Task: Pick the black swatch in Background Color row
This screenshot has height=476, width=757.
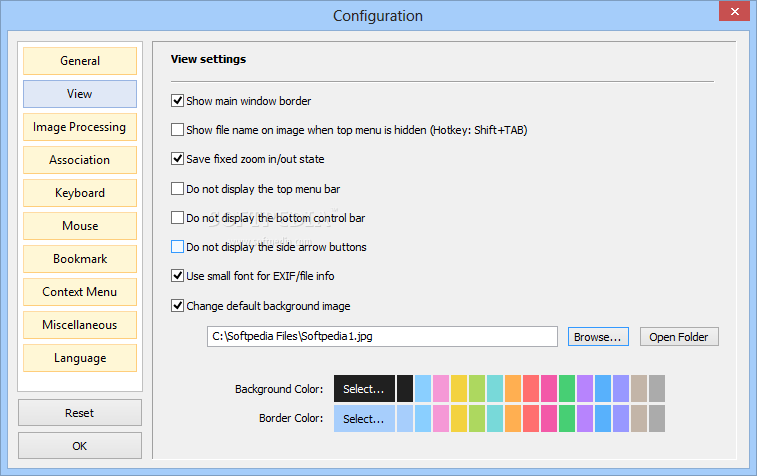Action: coord(405,389)
